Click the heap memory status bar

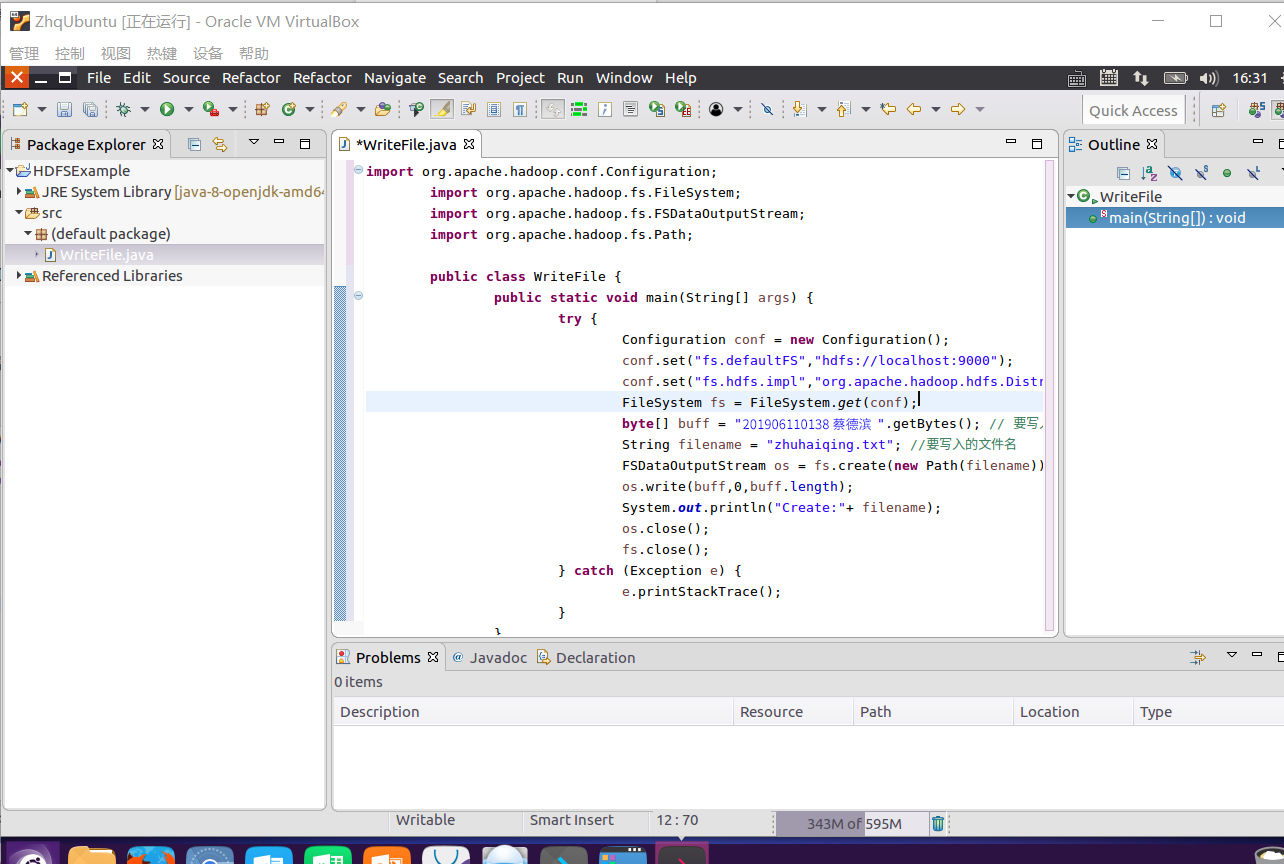pos(853,823)
